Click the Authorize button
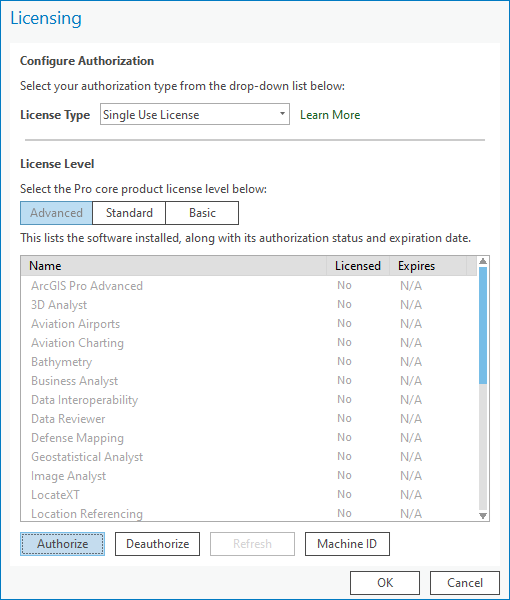This screenshot has height=600, width=510. coord(62,544)
